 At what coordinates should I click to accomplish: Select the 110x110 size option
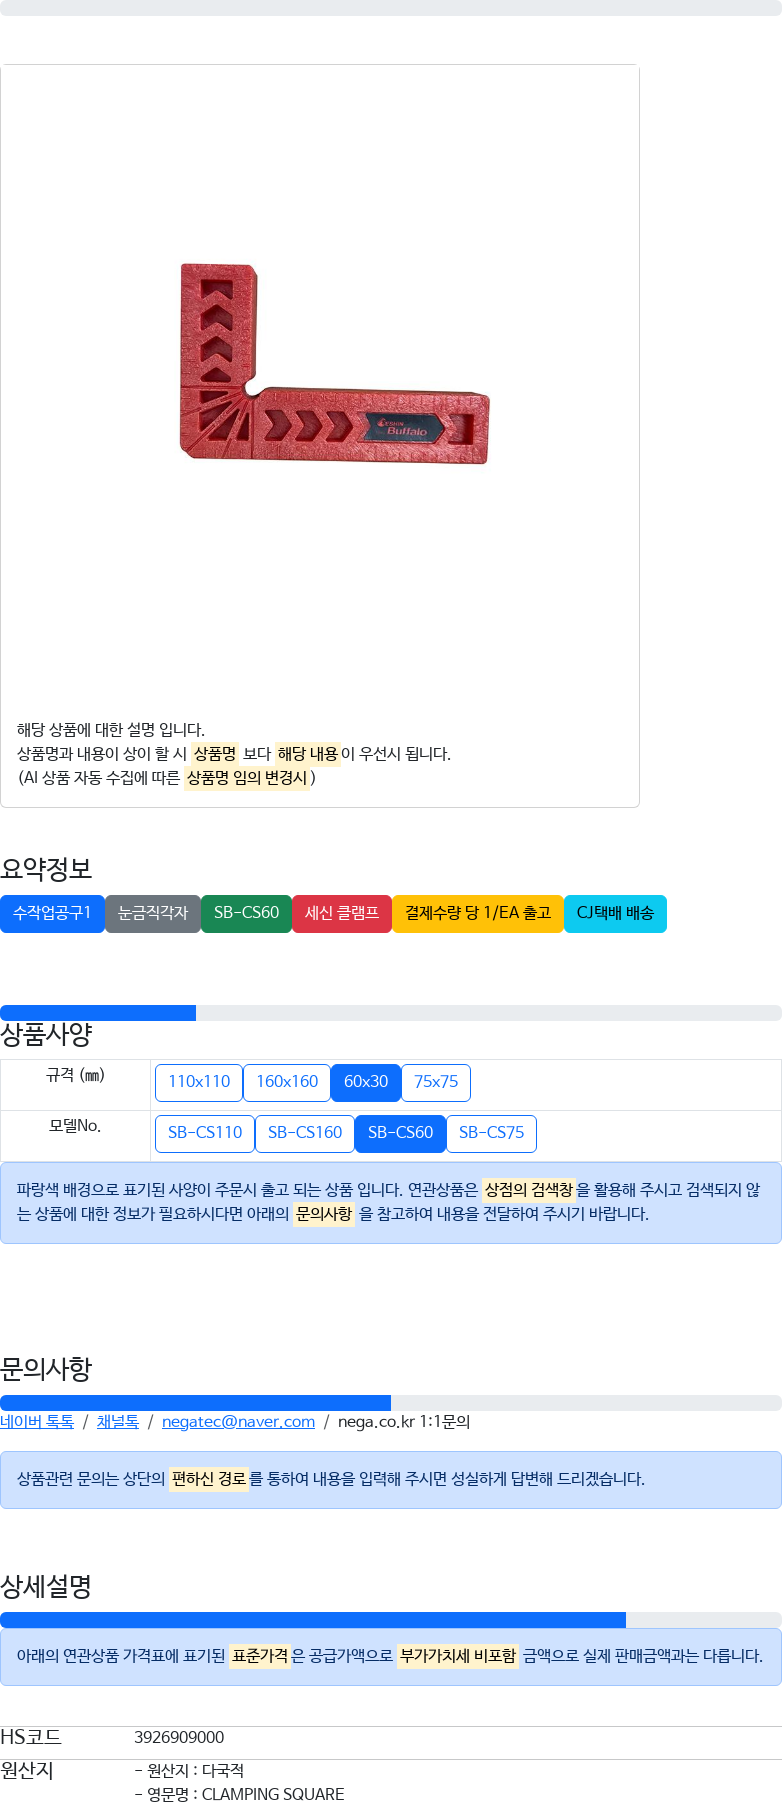pyautogui.click(x=199, y=1082)
